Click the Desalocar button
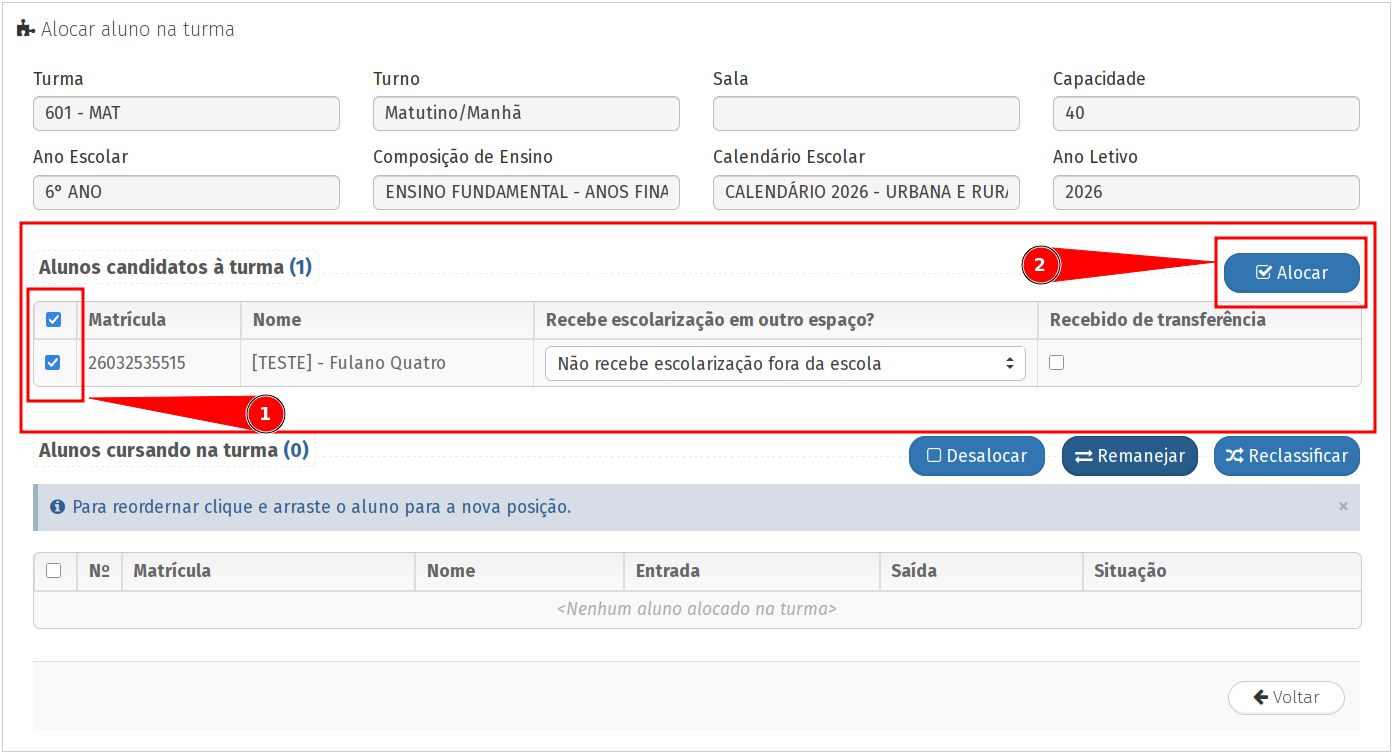The image size is (1395, 756). pos(976,456)
